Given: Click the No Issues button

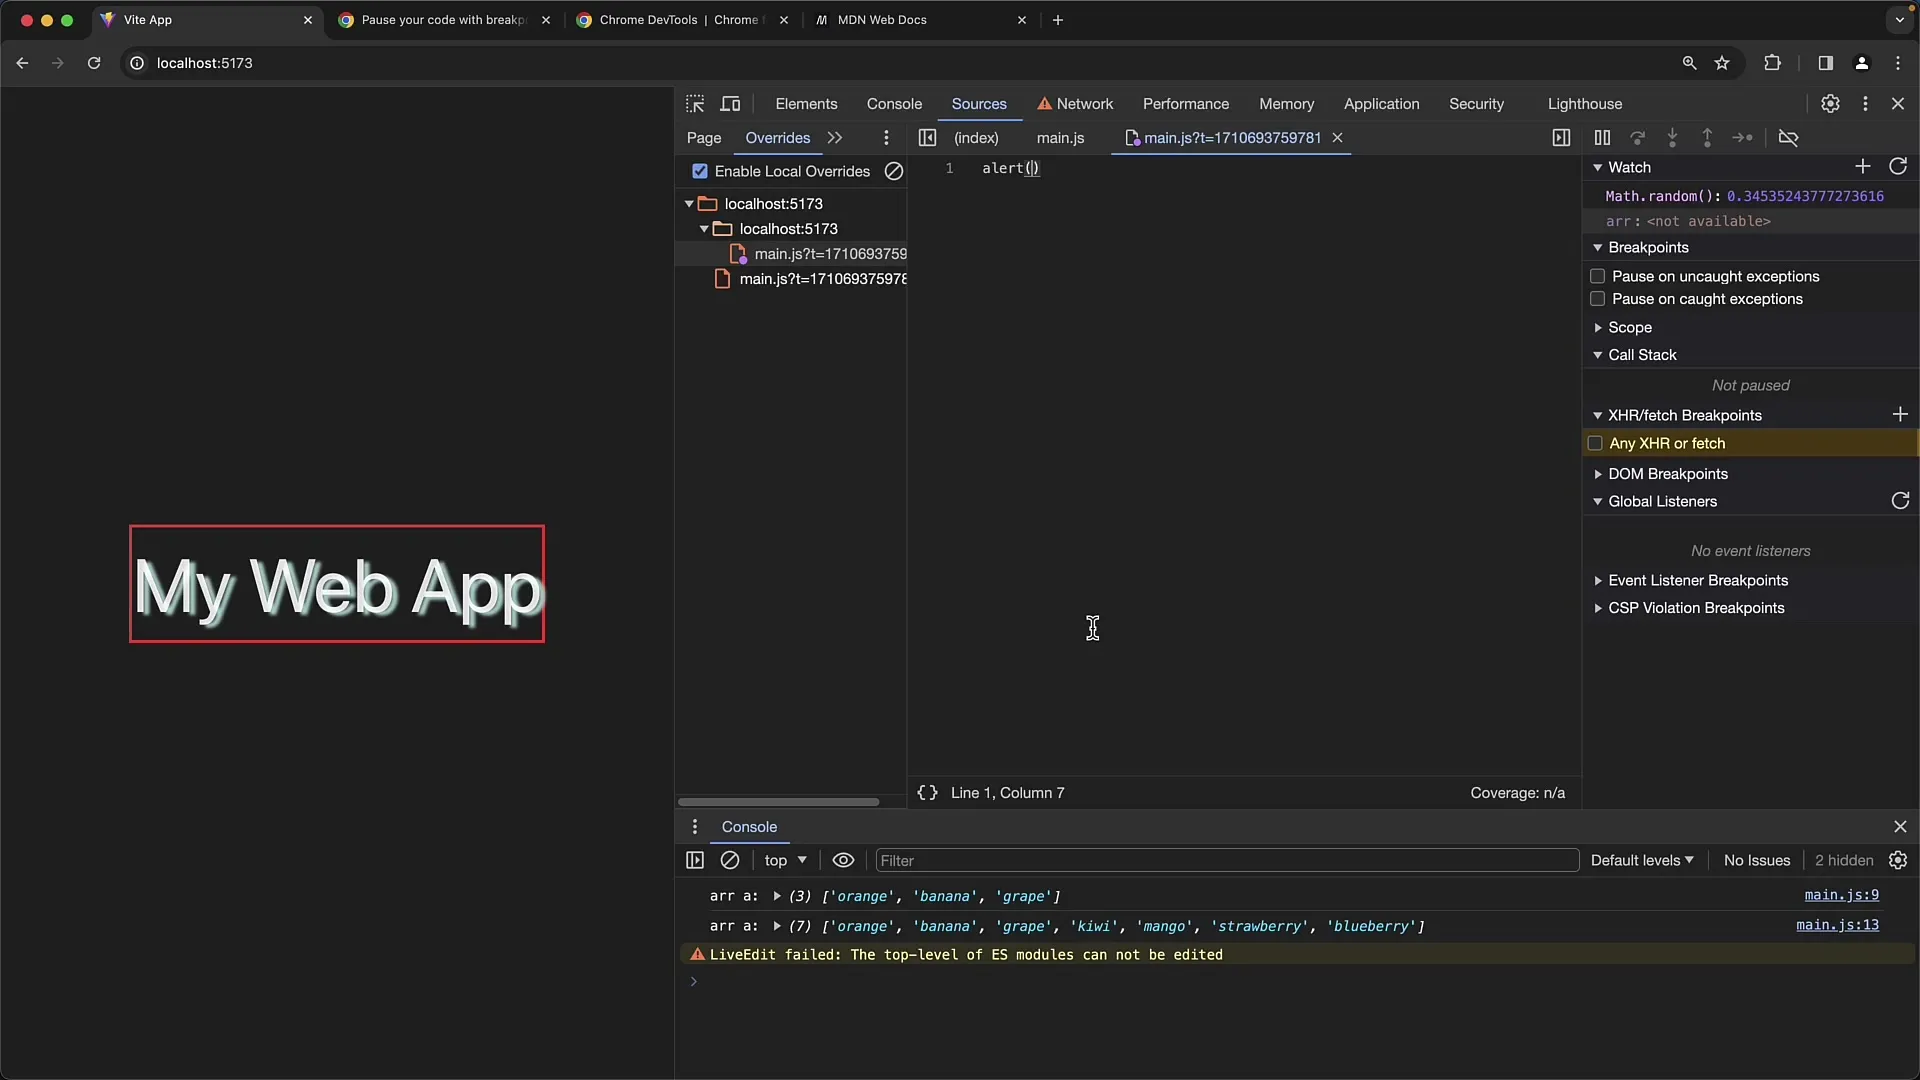Looking at the screenshot, I should (1756, 861).
